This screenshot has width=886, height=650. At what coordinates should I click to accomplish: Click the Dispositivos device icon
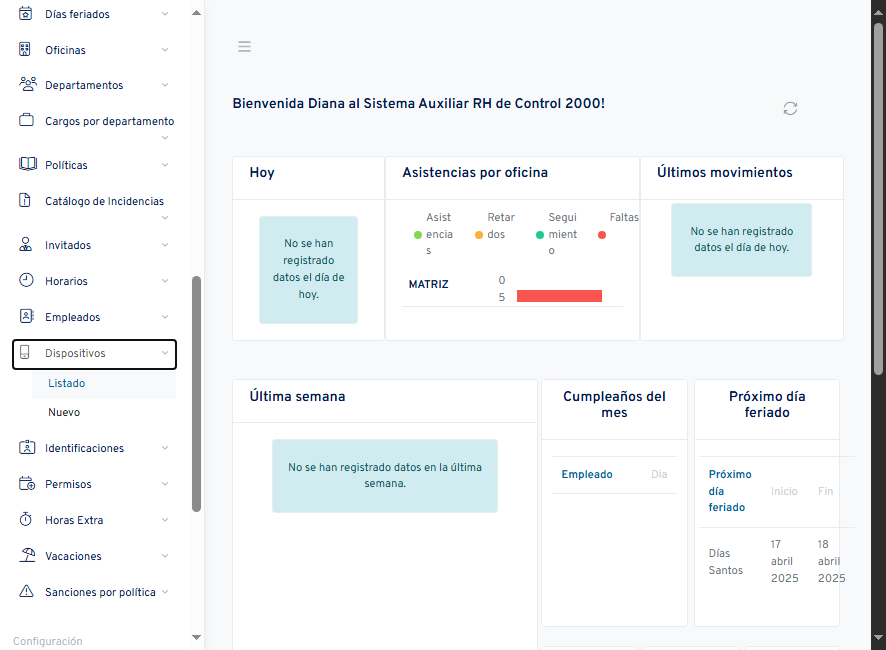click(24, 352)
